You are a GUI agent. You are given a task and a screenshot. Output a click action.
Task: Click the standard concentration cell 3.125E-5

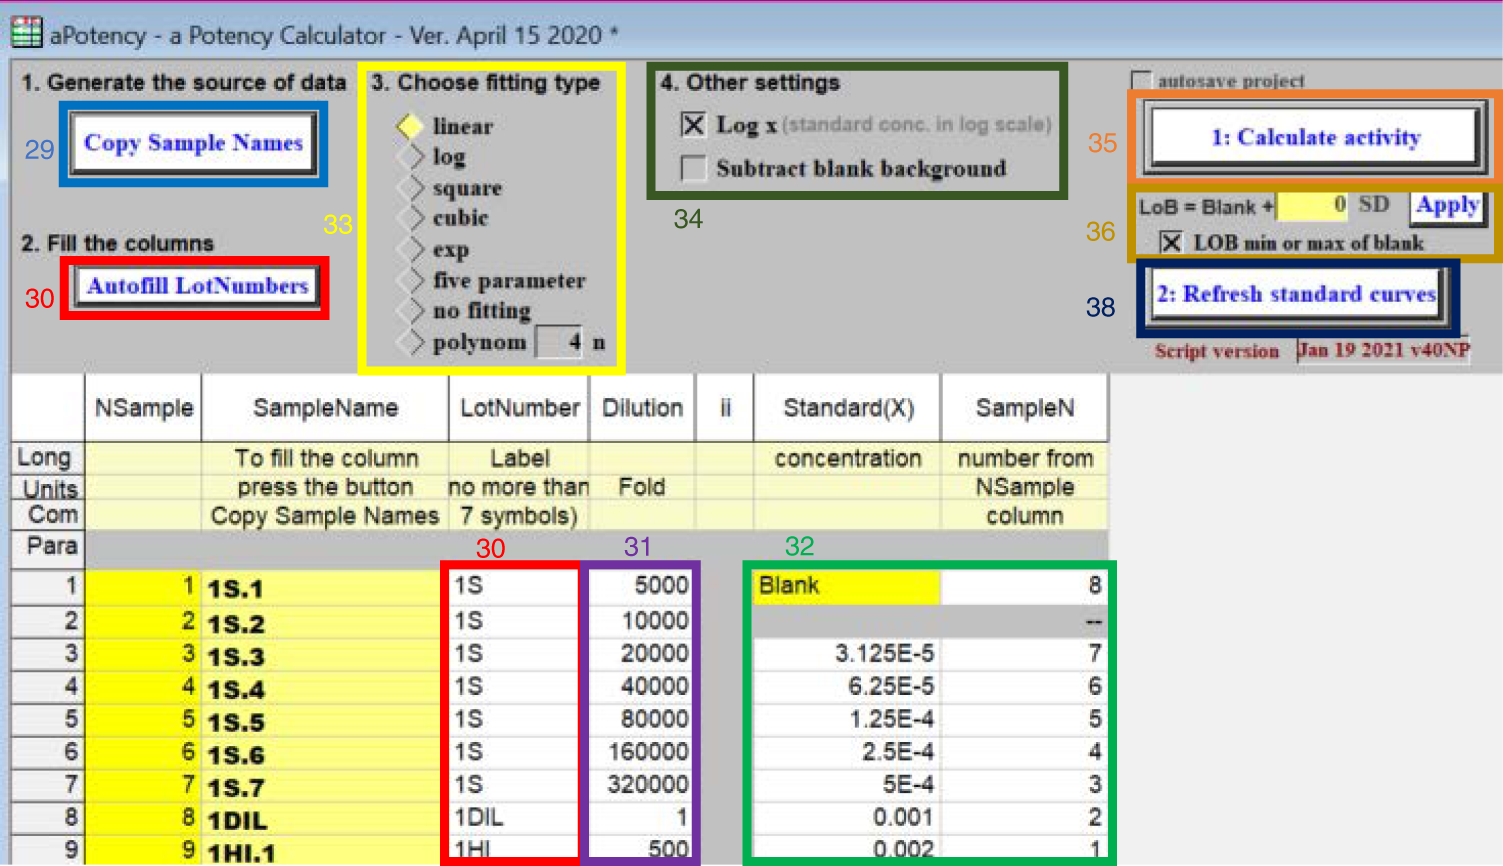(847, 654)
